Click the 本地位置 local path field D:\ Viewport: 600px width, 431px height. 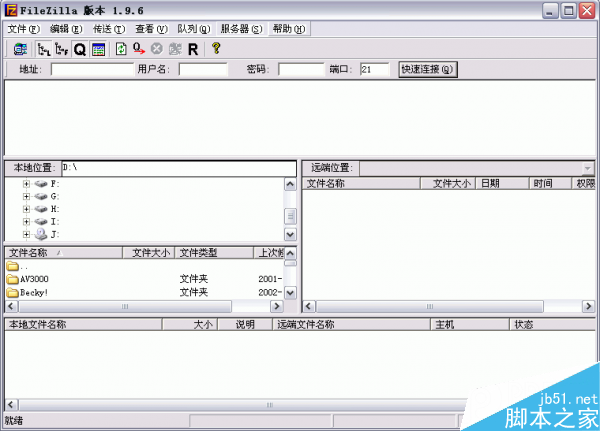point(179,168)
